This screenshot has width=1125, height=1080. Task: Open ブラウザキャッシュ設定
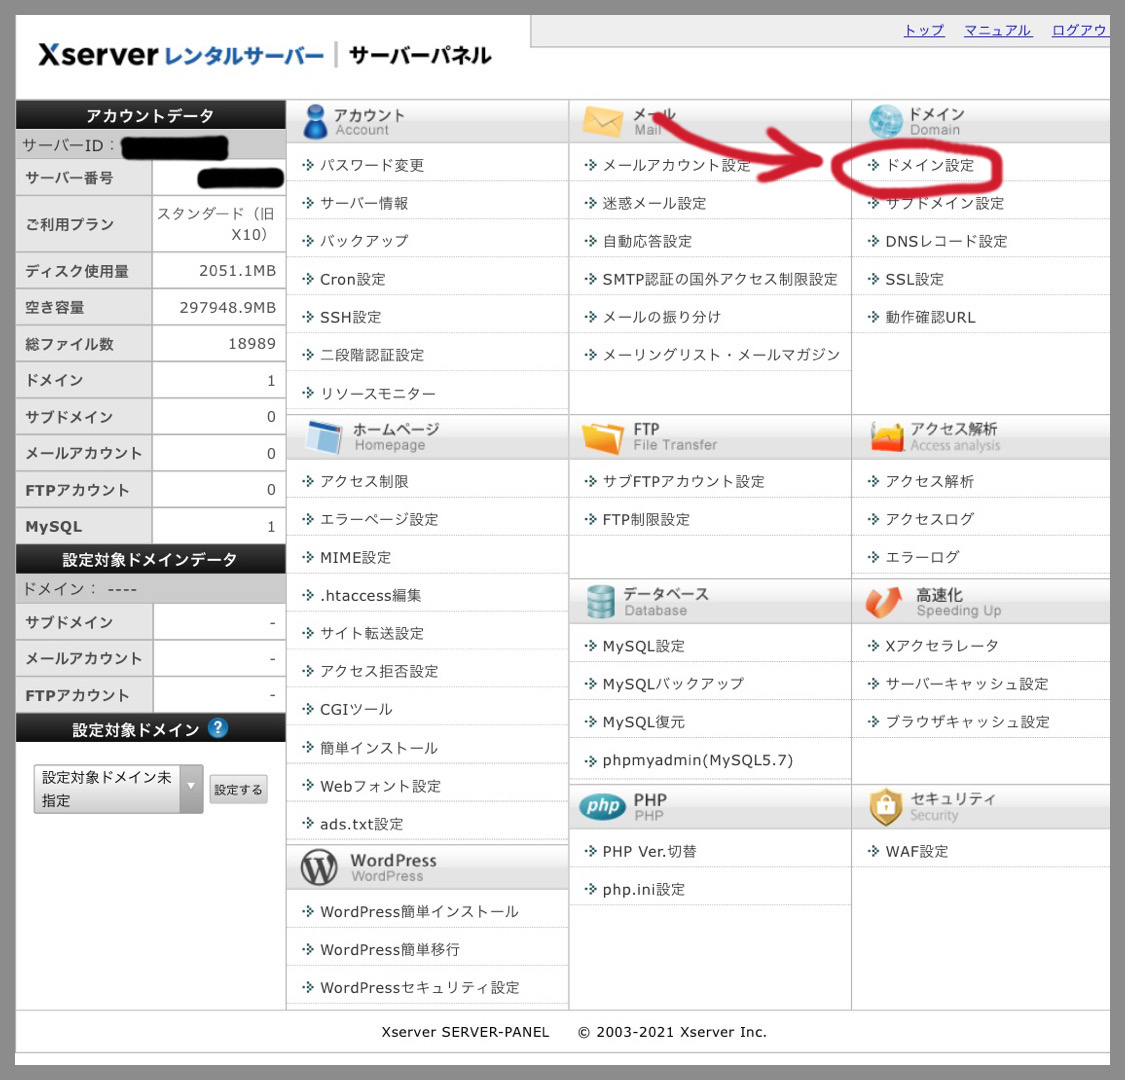click(967, 723)
